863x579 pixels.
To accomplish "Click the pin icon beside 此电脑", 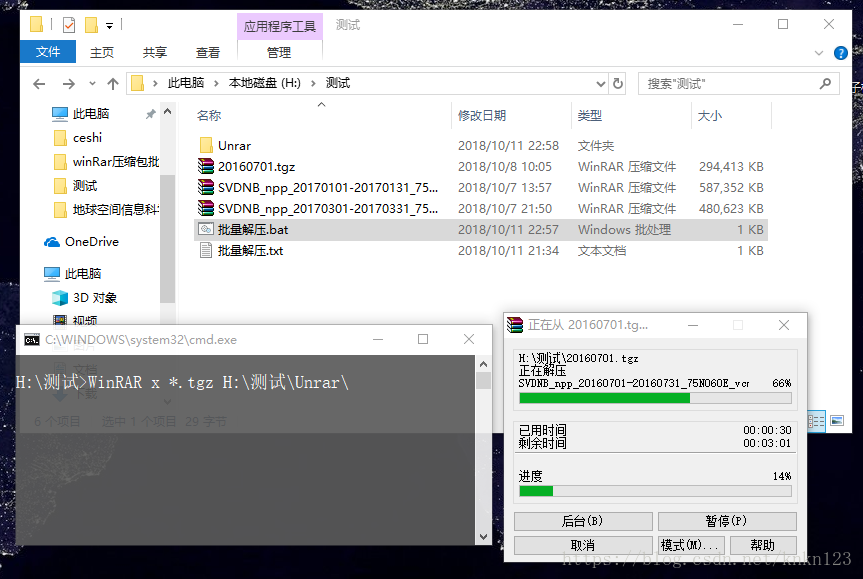I will click(x=150, y=114).
